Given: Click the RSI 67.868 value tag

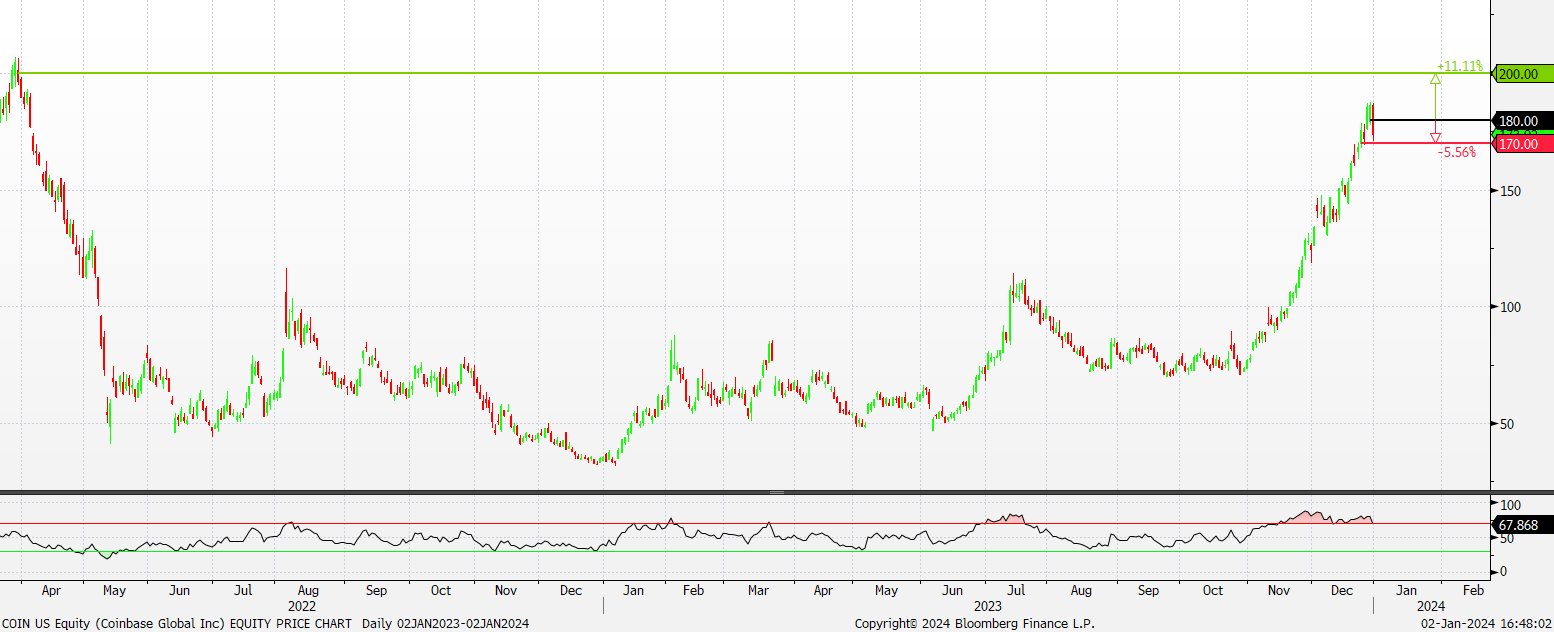Looking at the screenshot, I should (x=1521, y=524).
